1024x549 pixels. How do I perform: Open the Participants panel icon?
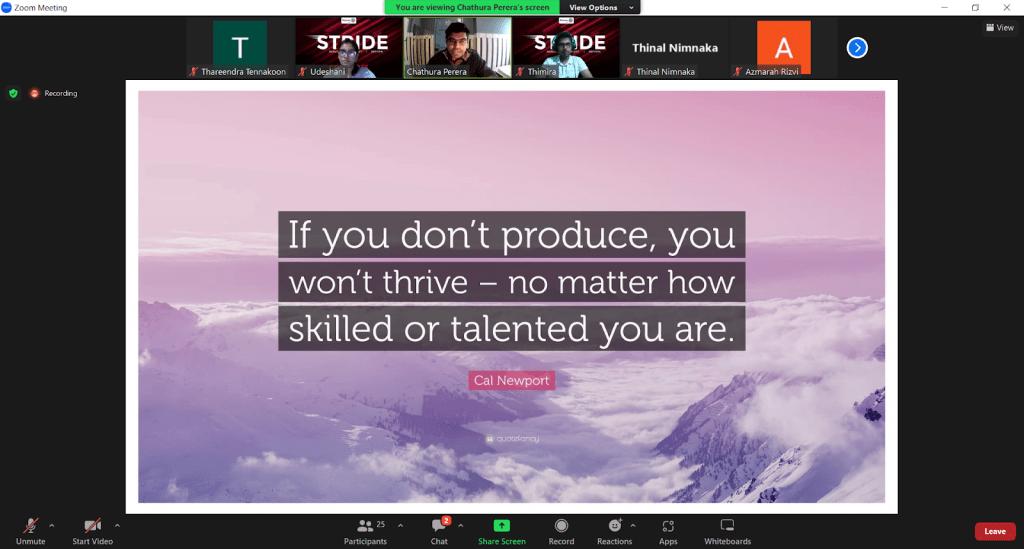[365, 526]
